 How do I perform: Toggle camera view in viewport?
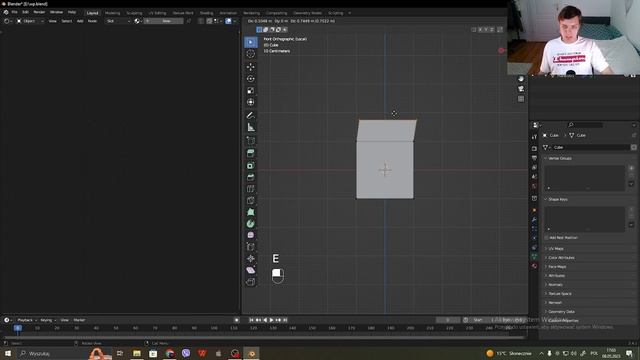click(521, 89)
